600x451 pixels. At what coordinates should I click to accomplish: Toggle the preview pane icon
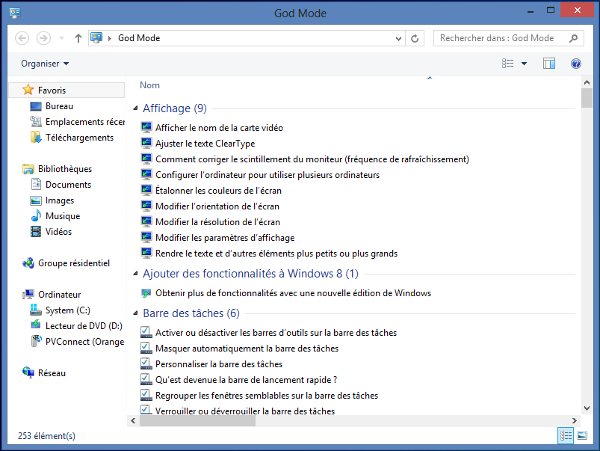point(549,64)
